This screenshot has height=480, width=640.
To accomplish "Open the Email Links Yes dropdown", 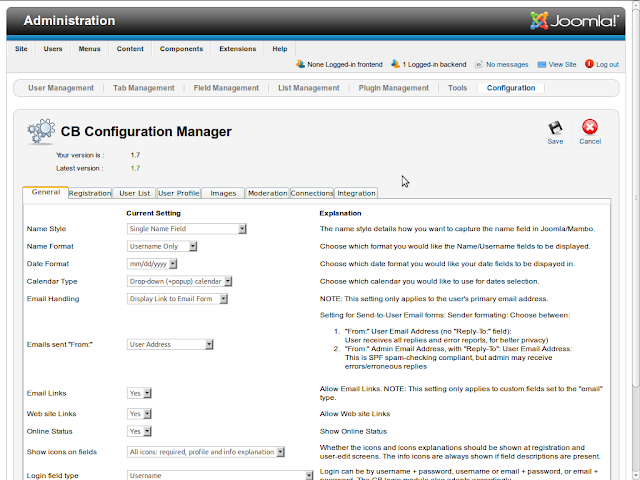I will pyautogui.click(x=139, y=393).
